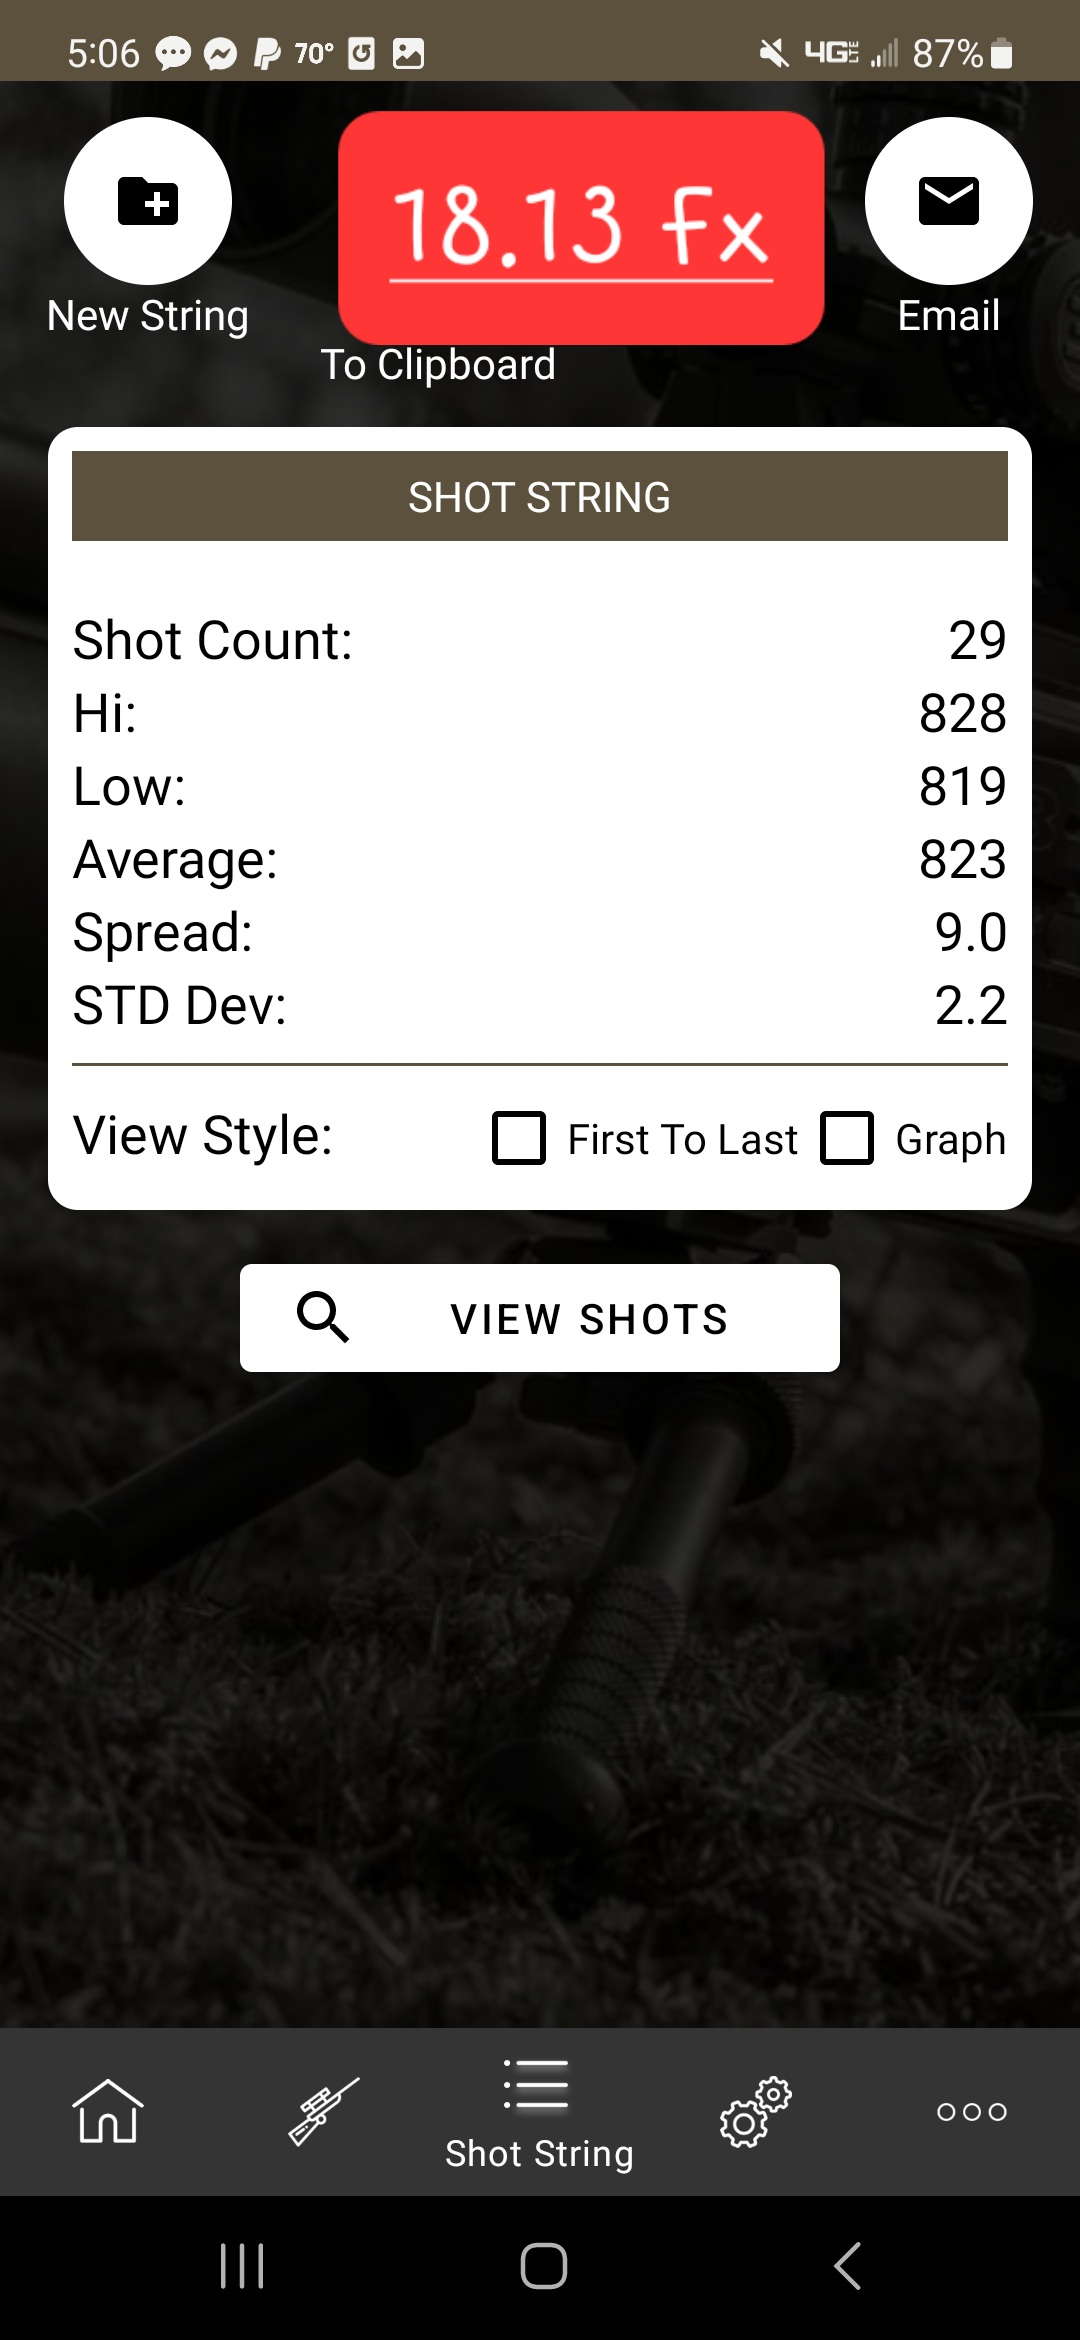Click the VIEW SHOTS button
The height and width of the screenshot is (2340, 1080).
tap(540, 1318)
